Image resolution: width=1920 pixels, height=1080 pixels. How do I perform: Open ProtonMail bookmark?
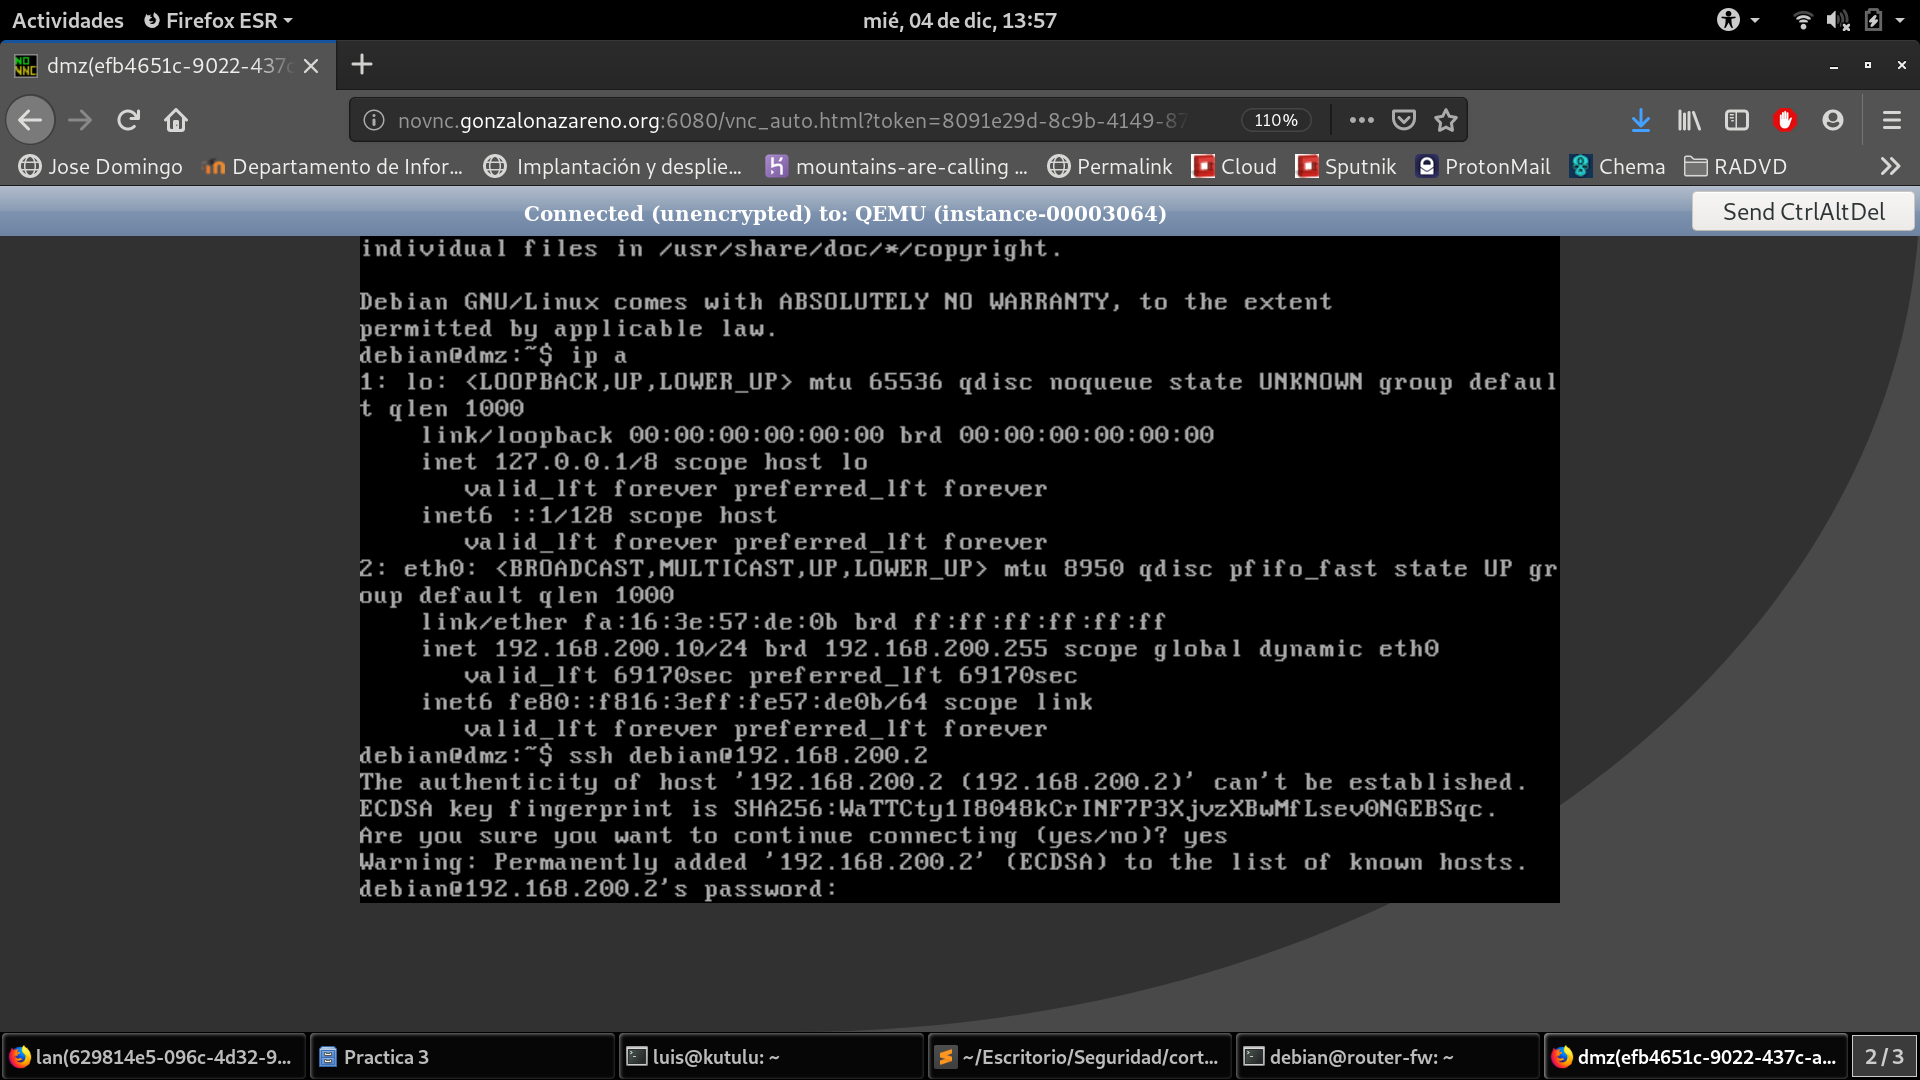coord(1483,166)
